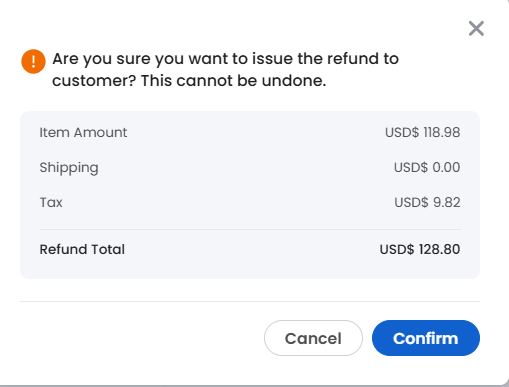Click the orange exclamation warning icon
509x387 pixels.
(33, 61)
